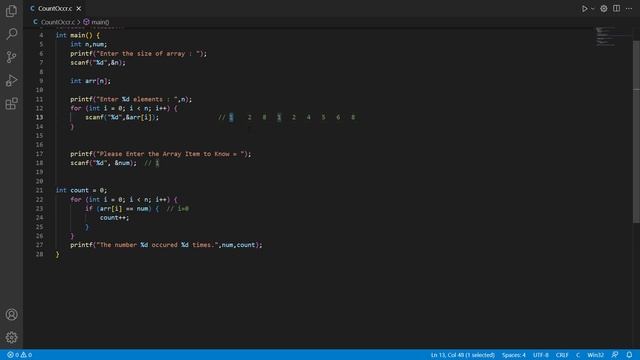The height and width of the screenshot is (360, 640).
Task: Click the 'Please Enter the Array Item' printf line
Action: click(160, 154)
